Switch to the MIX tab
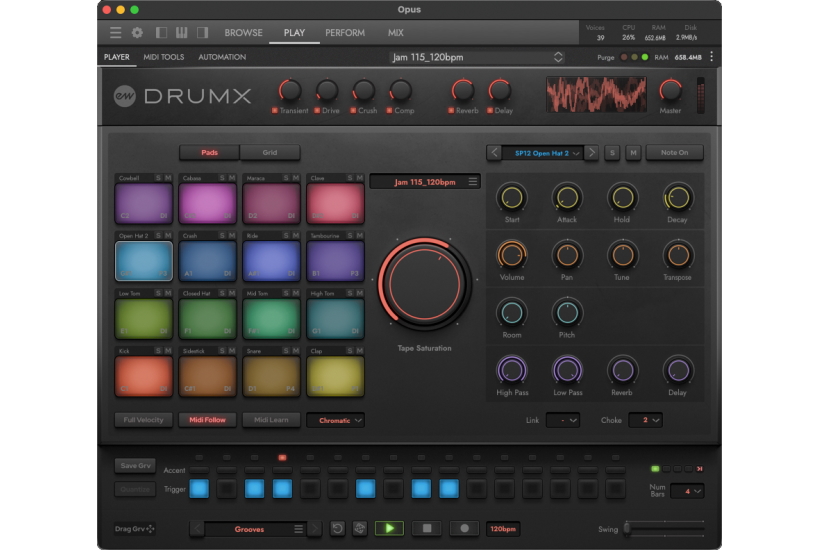The image size is (820, 550). (x=396, y=32)
